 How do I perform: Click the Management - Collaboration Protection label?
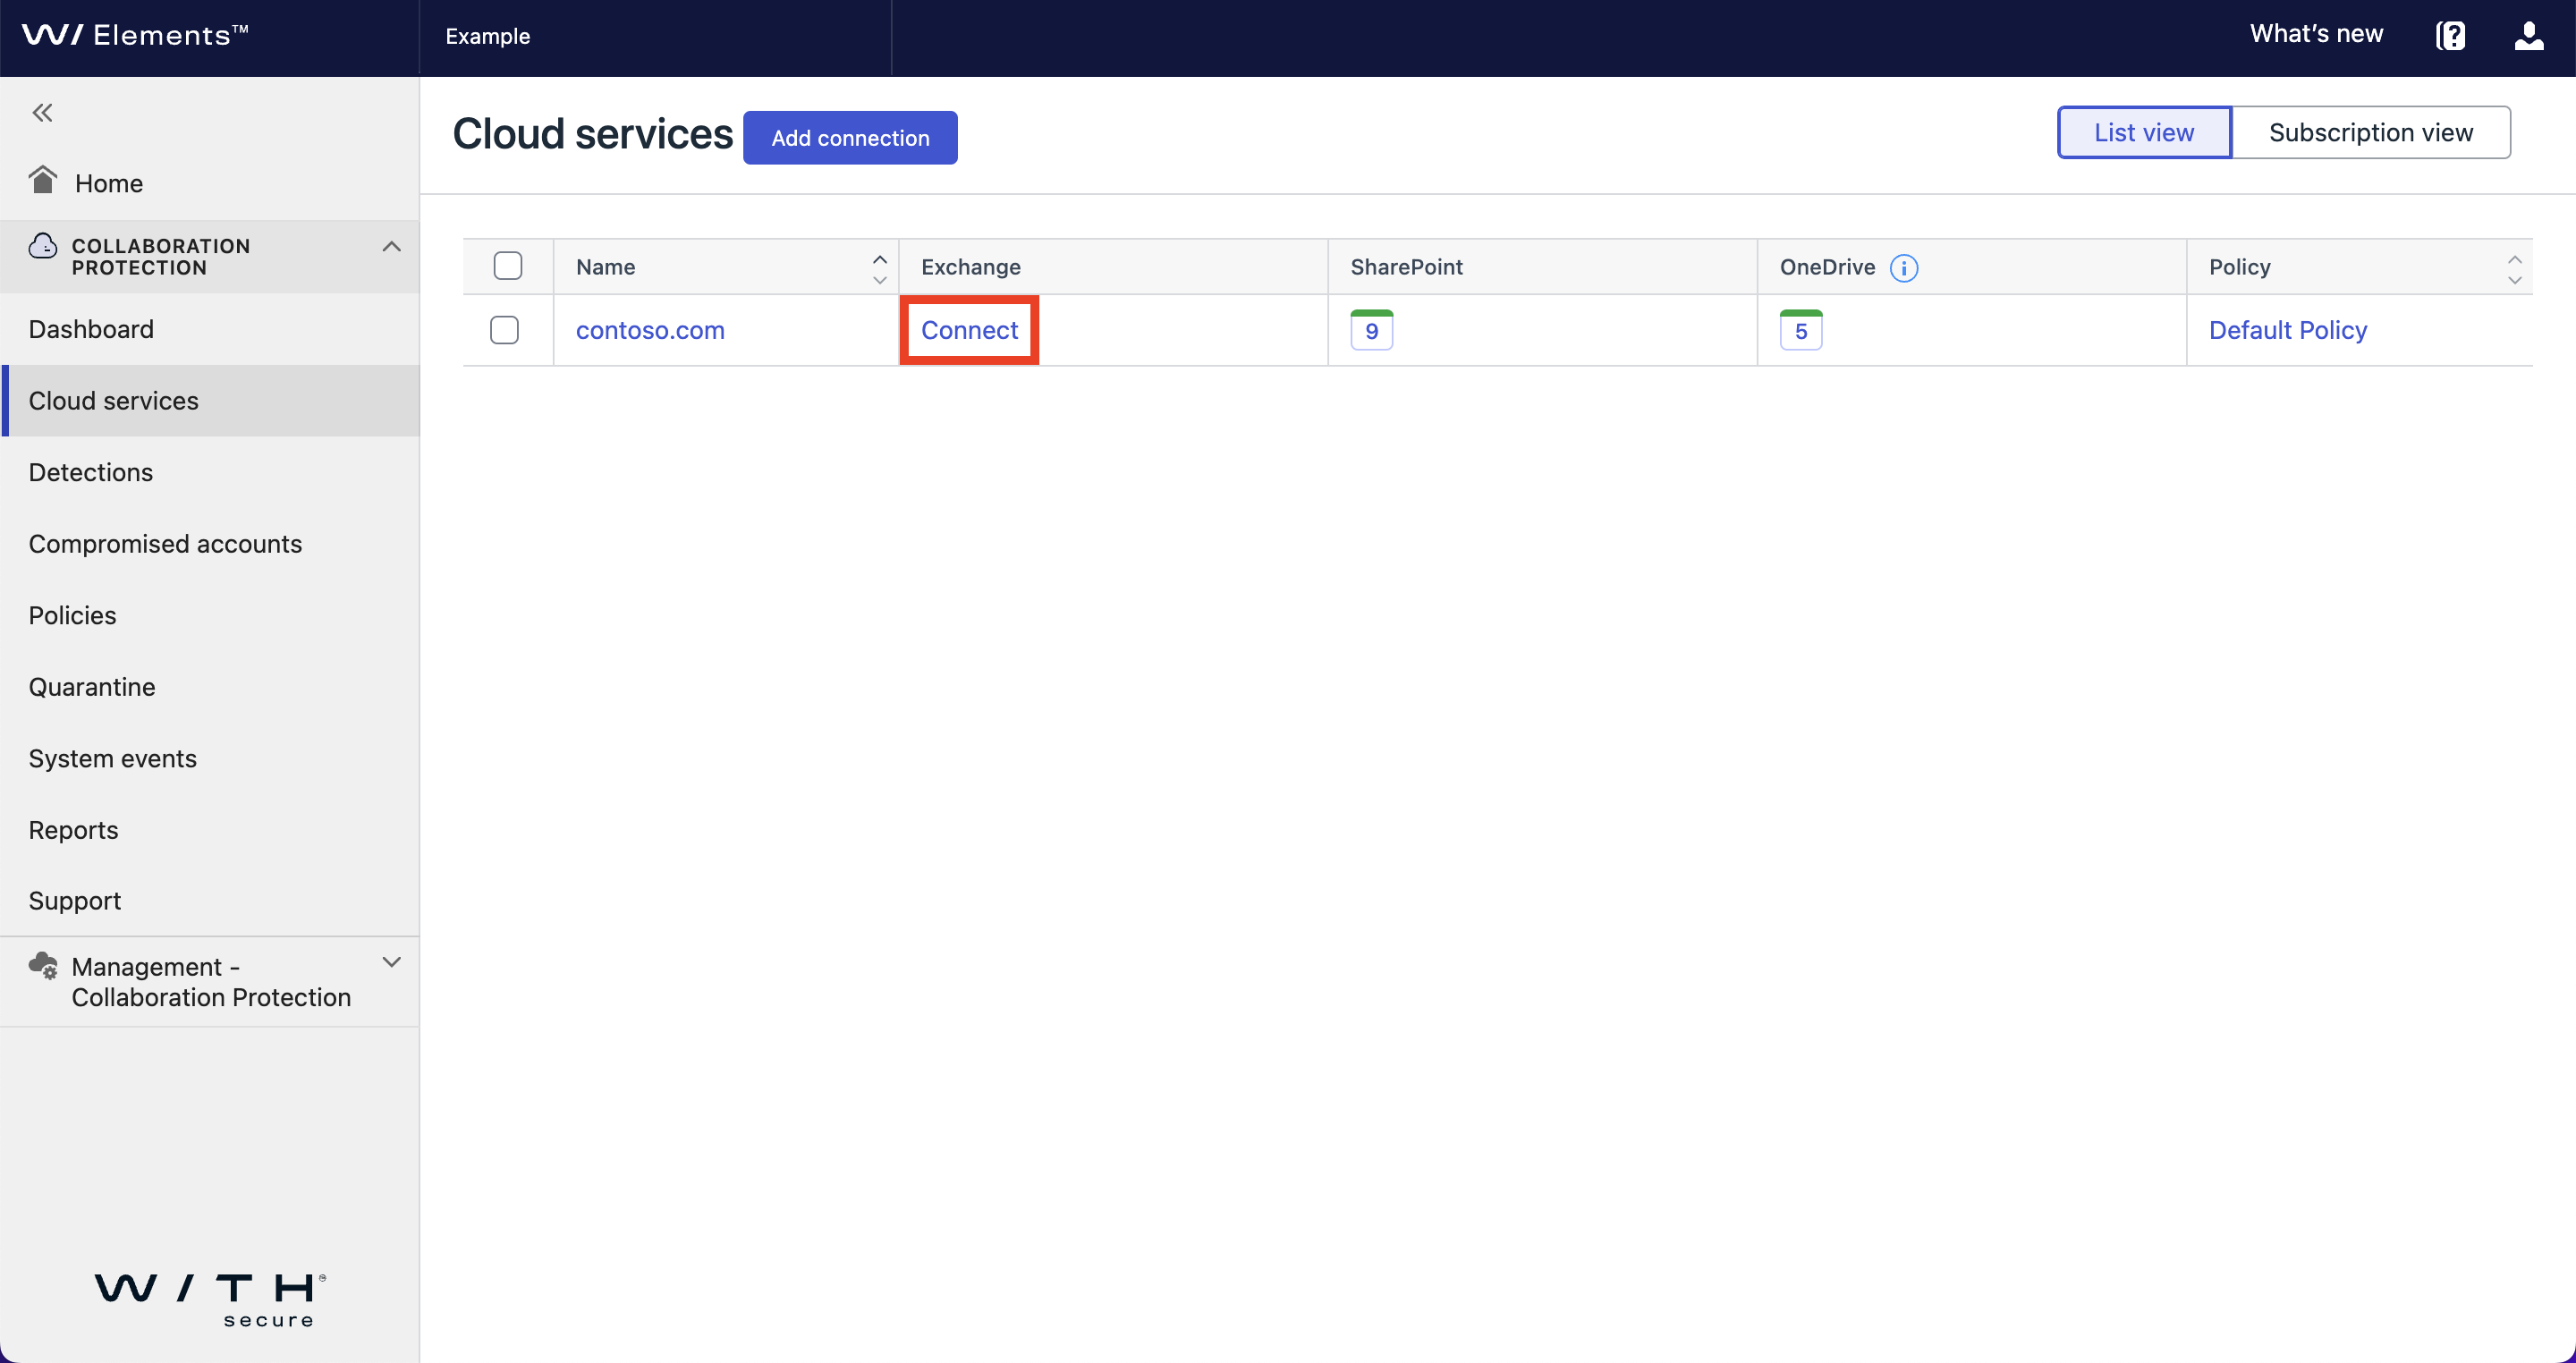[211, 982]
